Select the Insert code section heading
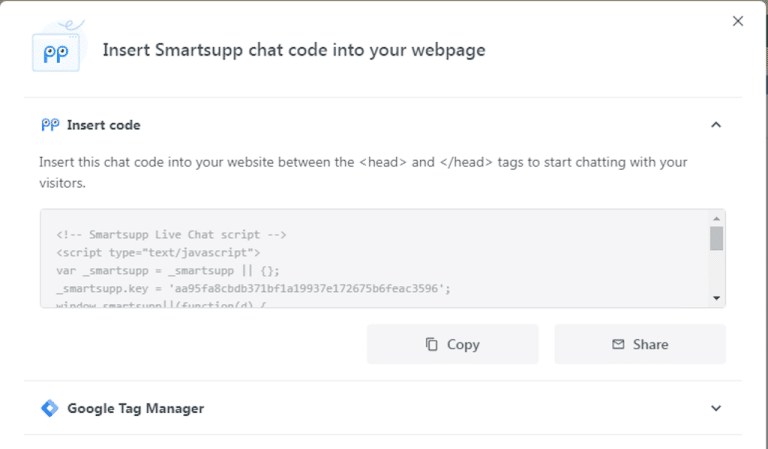This screenshot has height=449, width=768. 103,125
